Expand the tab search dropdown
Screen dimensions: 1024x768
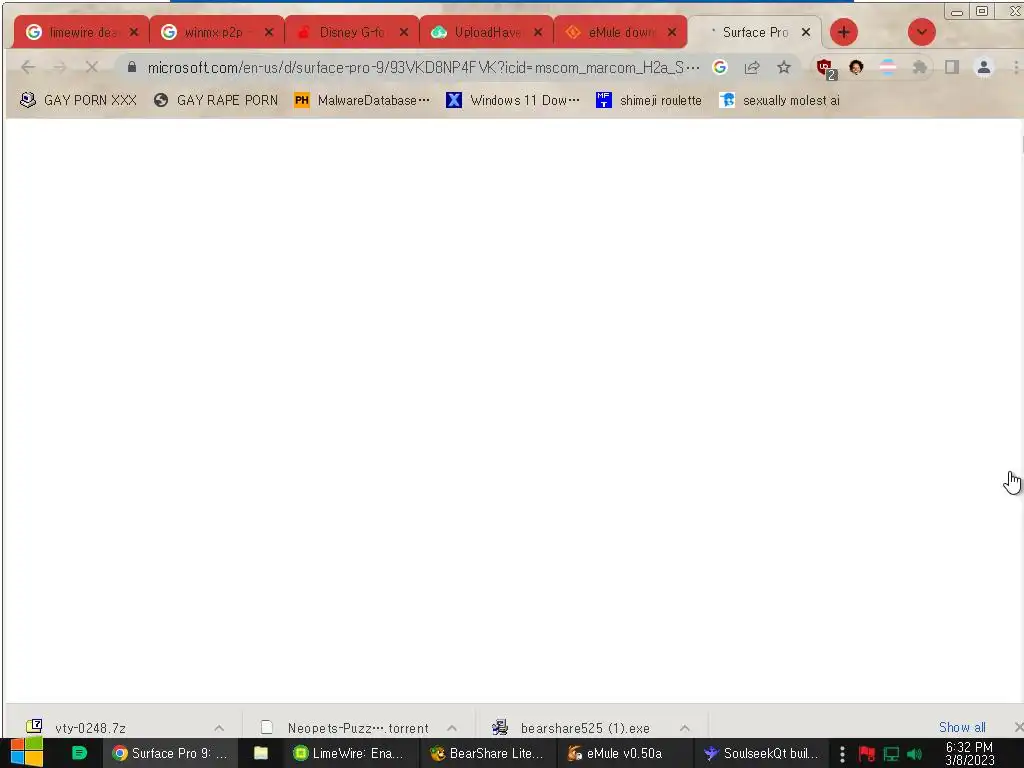click(921, 32)
